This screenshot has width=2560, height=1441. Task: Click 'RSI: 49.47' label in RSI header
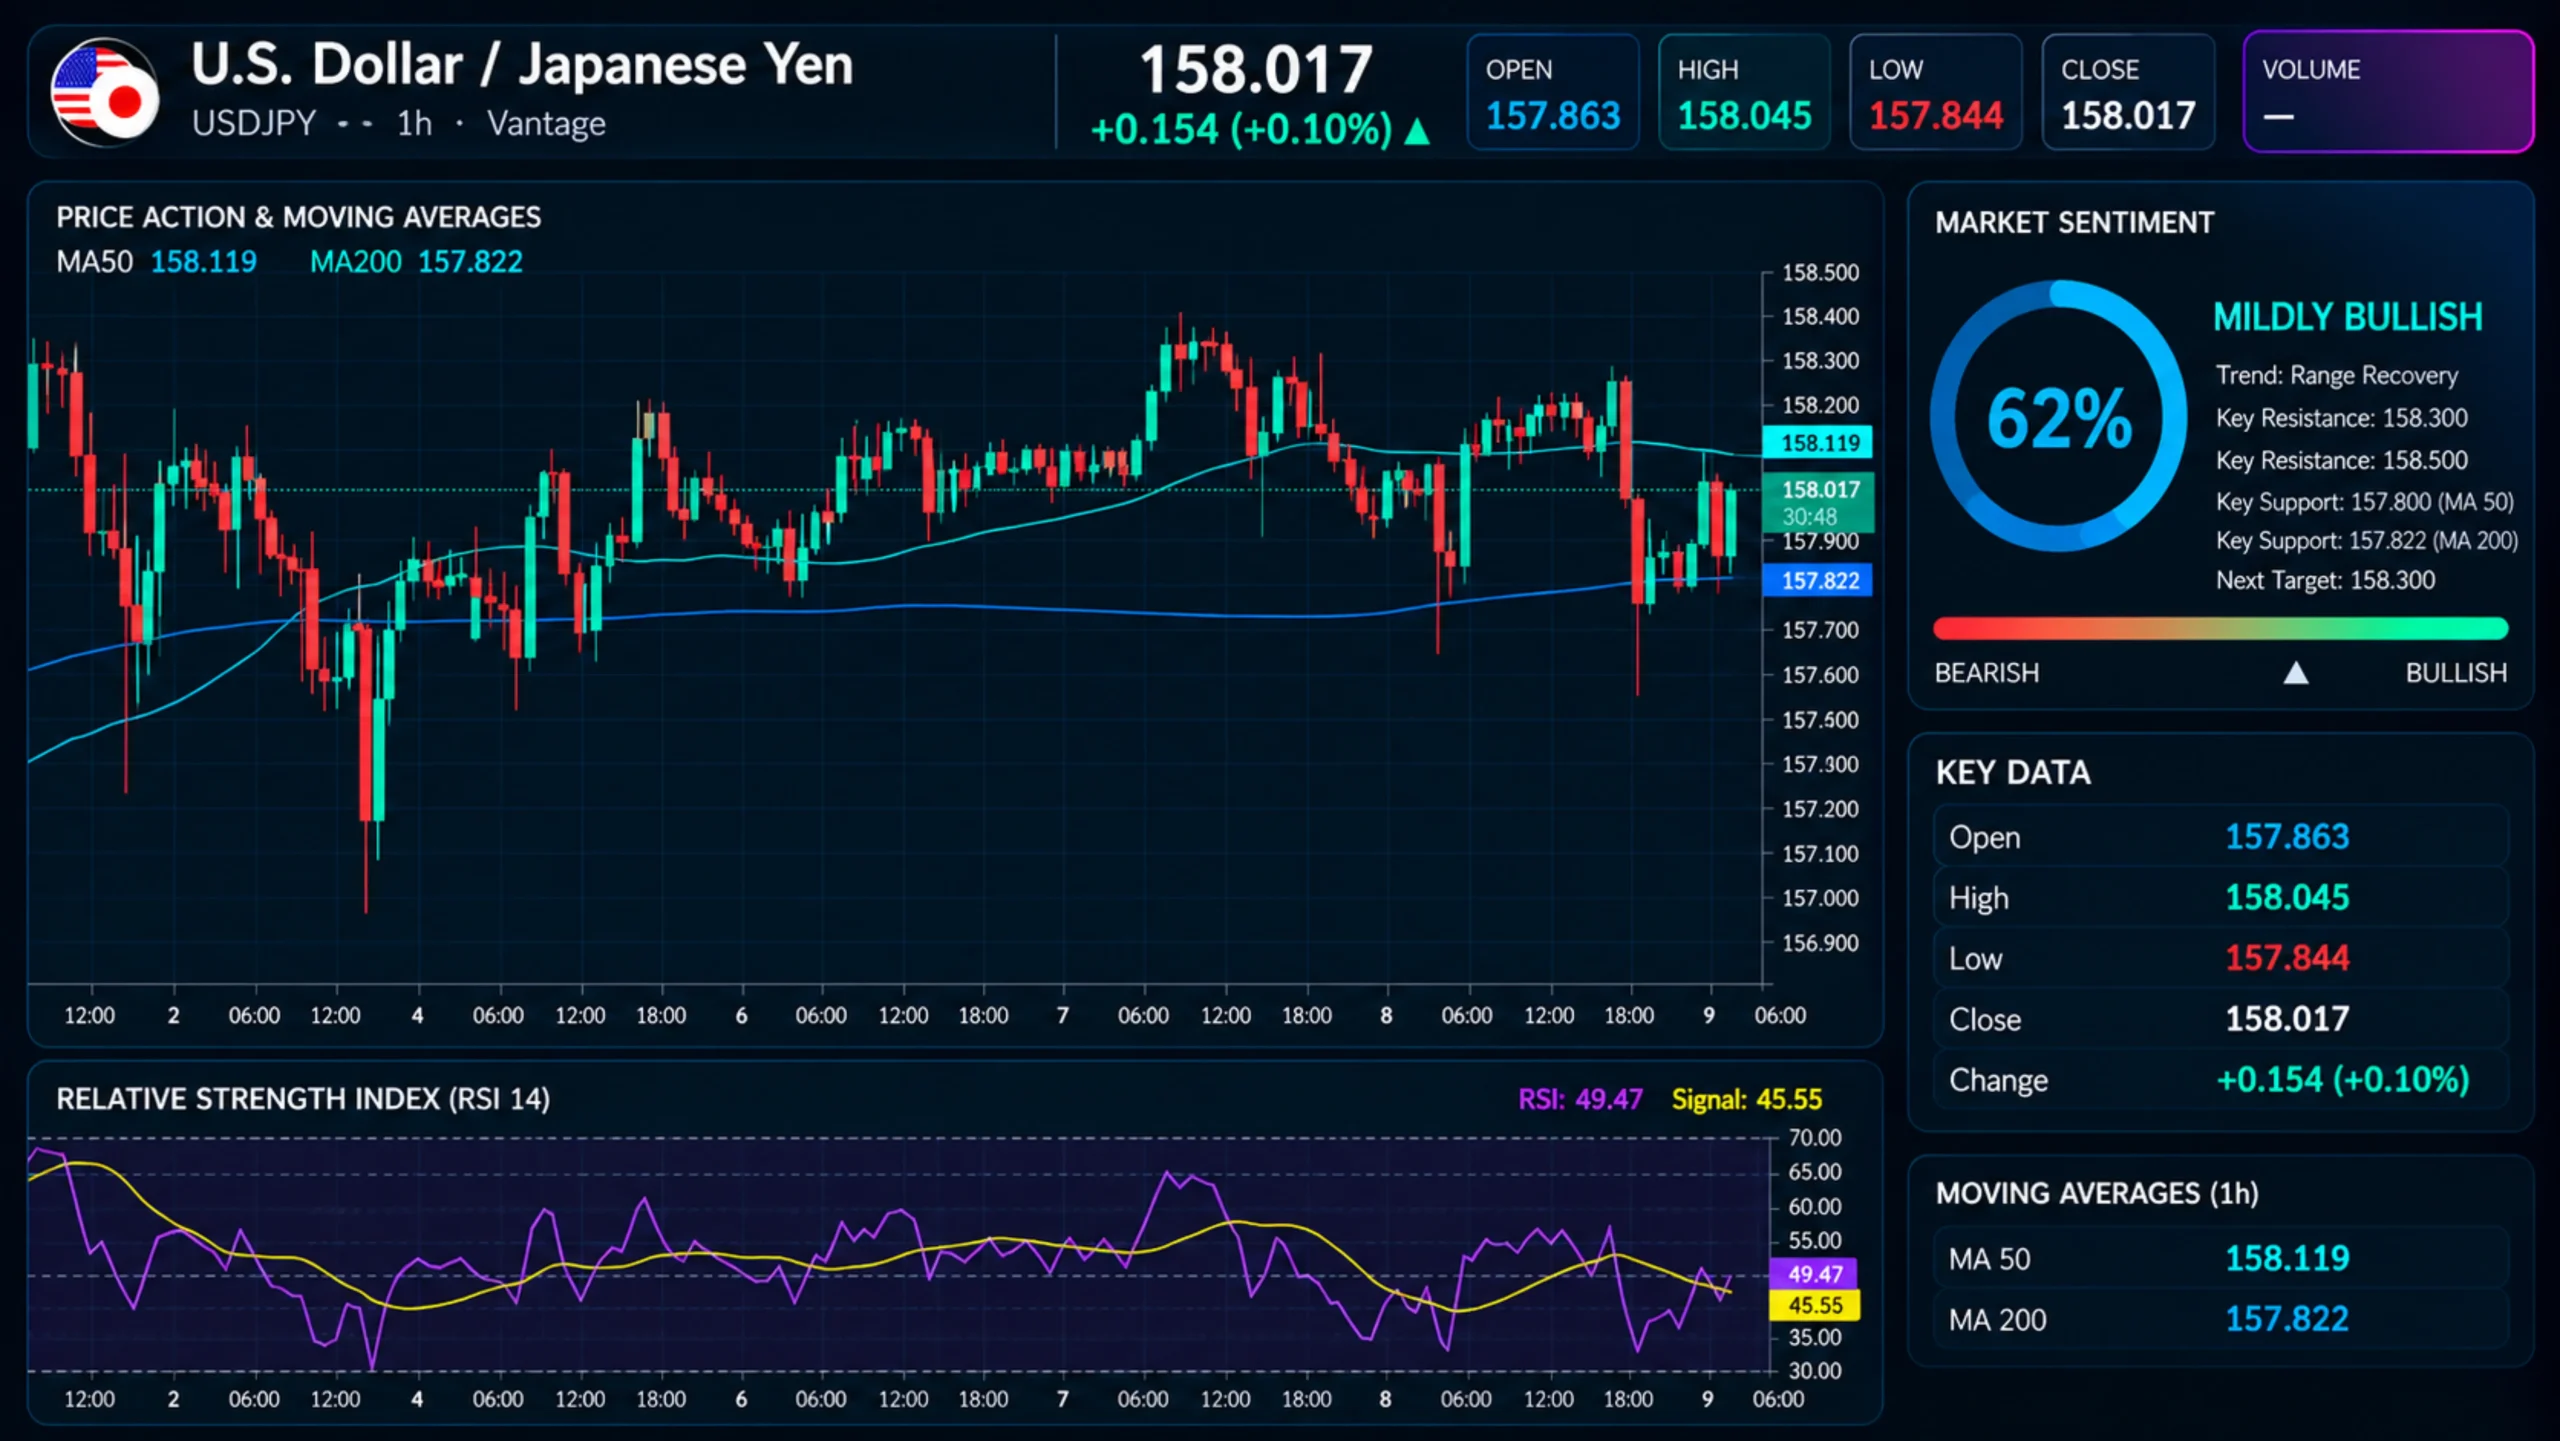click(1580, 1099)
